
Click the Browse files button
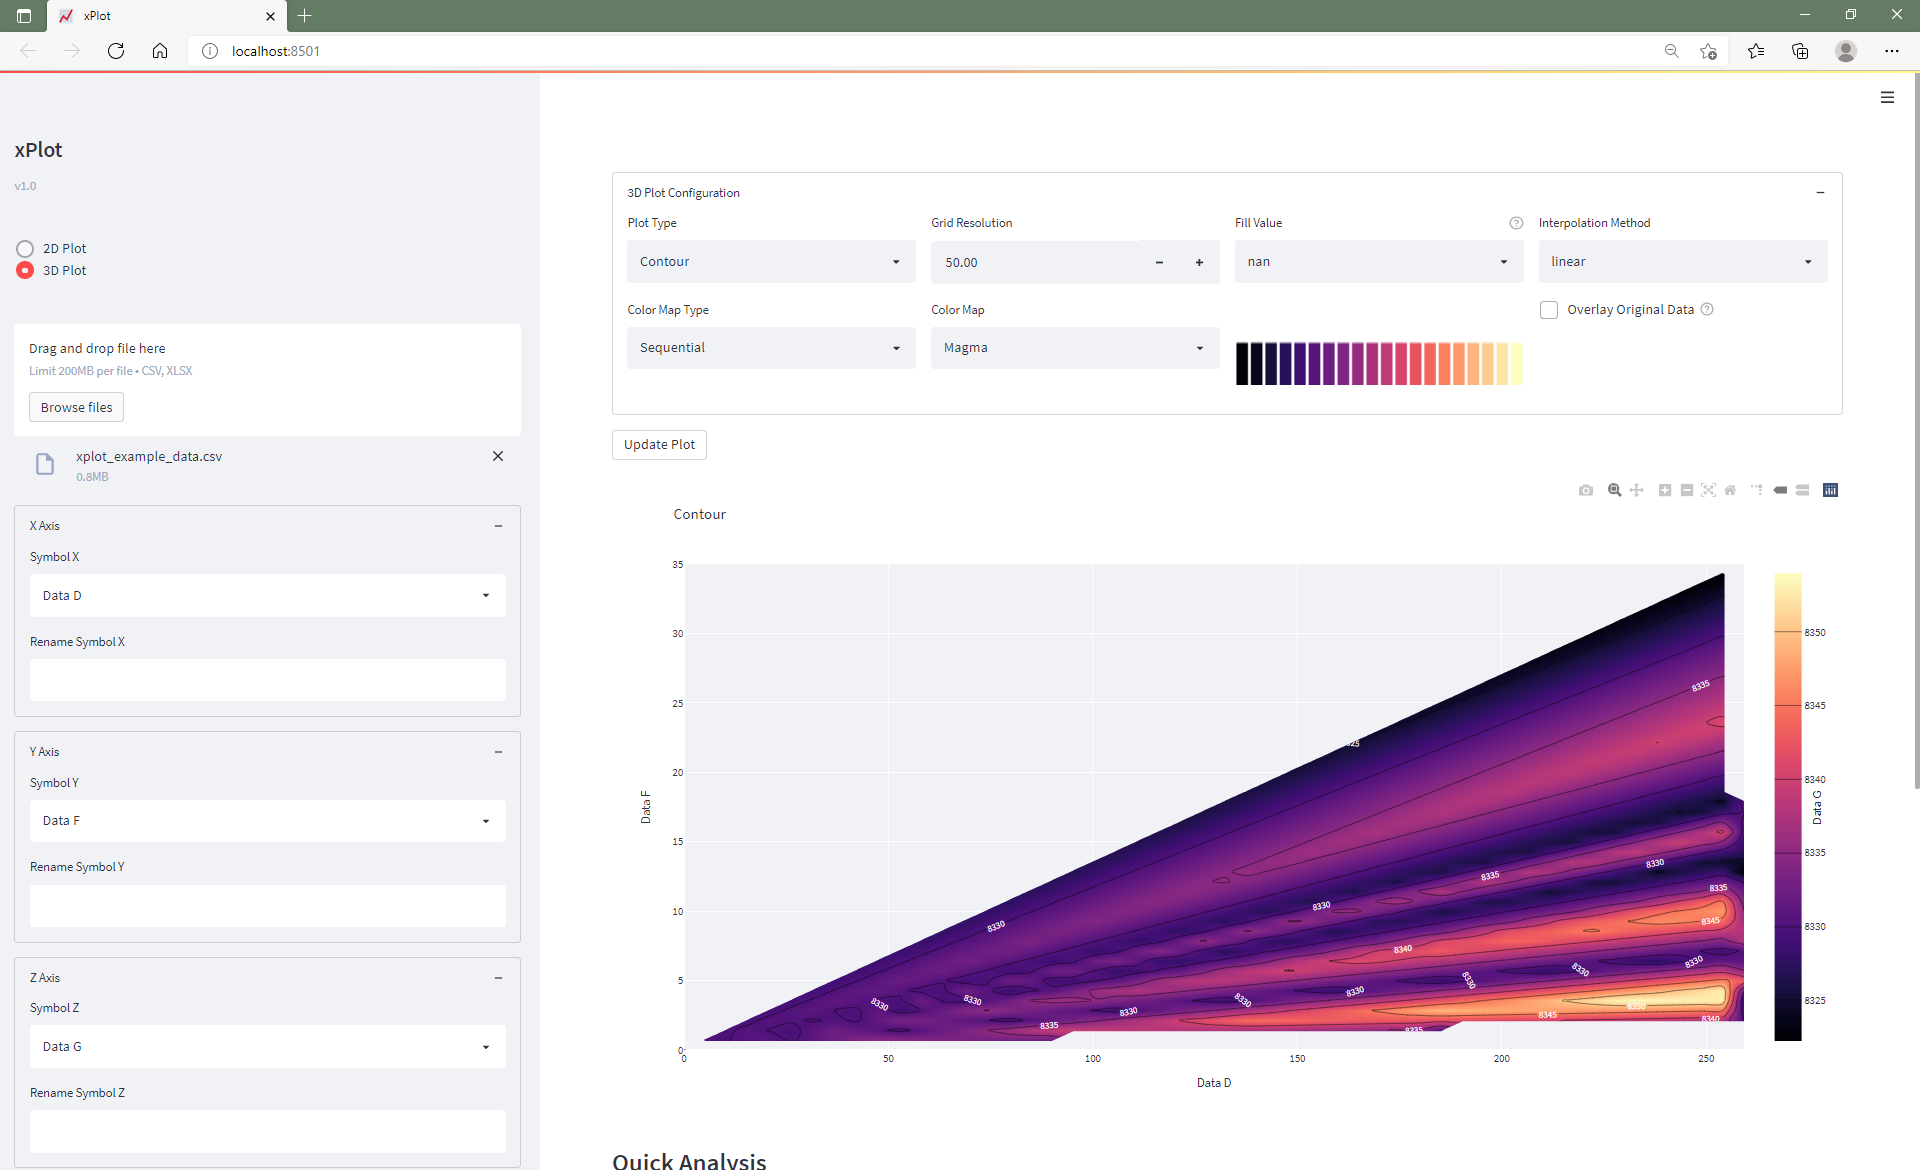[76, 407]
